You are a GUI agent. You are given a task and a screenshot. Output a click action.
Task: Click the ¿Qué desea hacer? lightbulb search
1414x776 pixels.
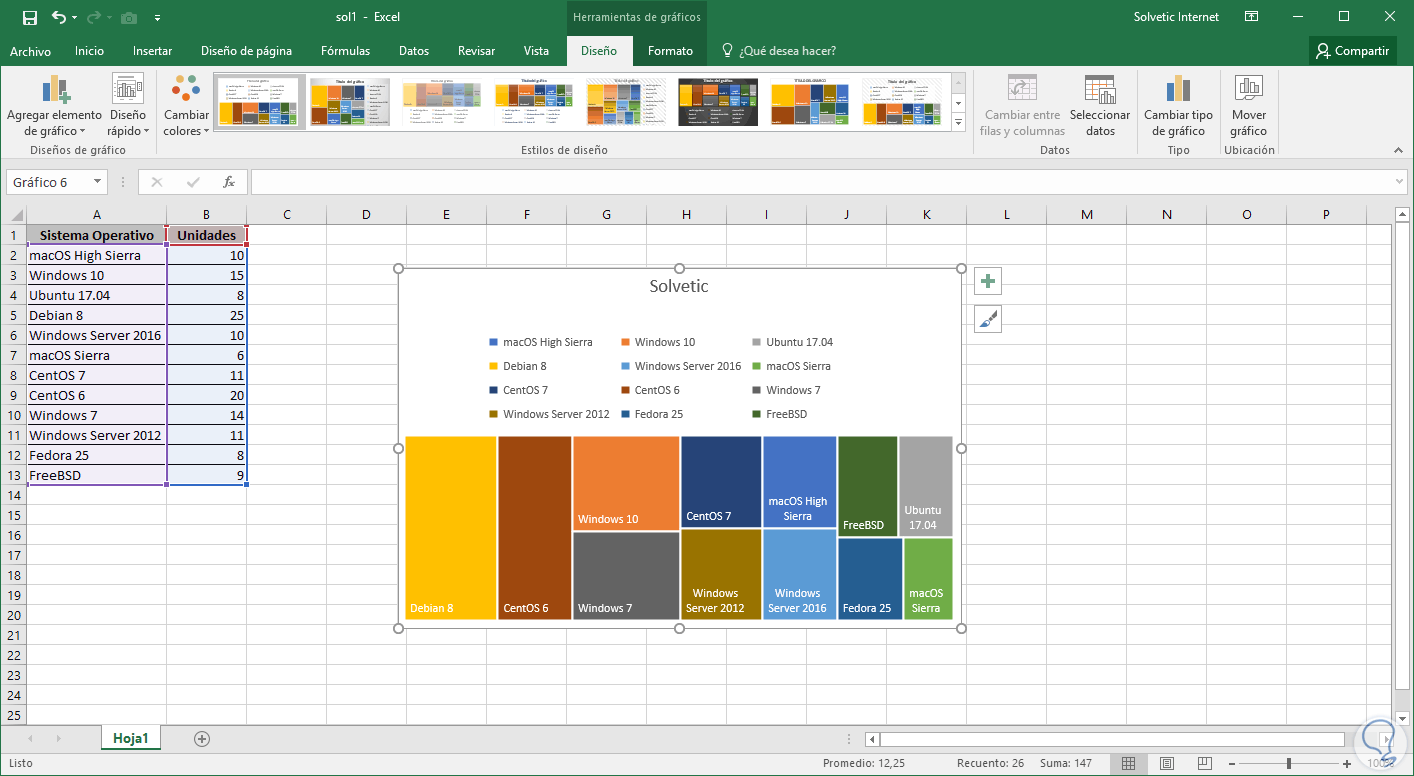[x=778, y=51]
